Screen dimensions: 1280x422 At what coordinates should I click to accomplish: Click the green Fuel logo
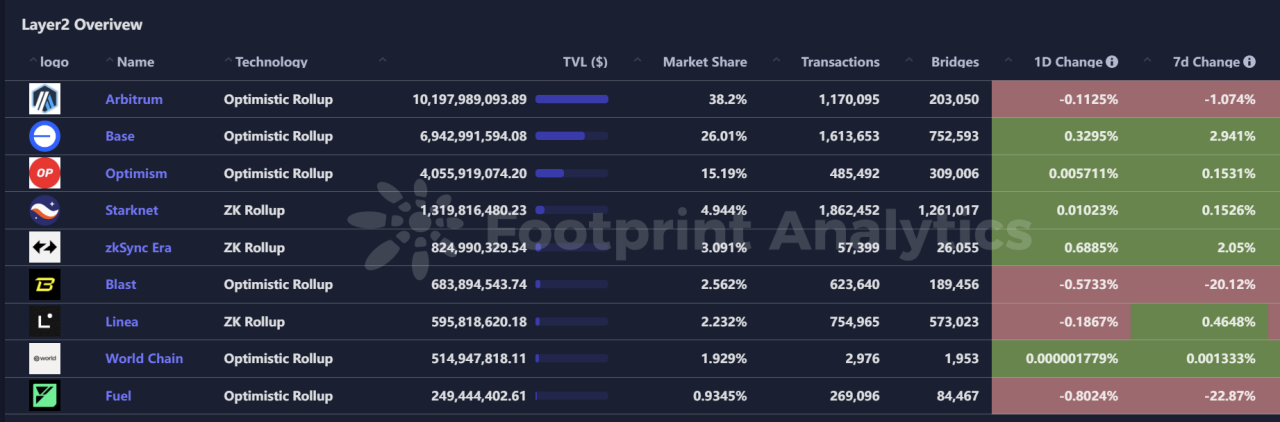click(45, 396)
